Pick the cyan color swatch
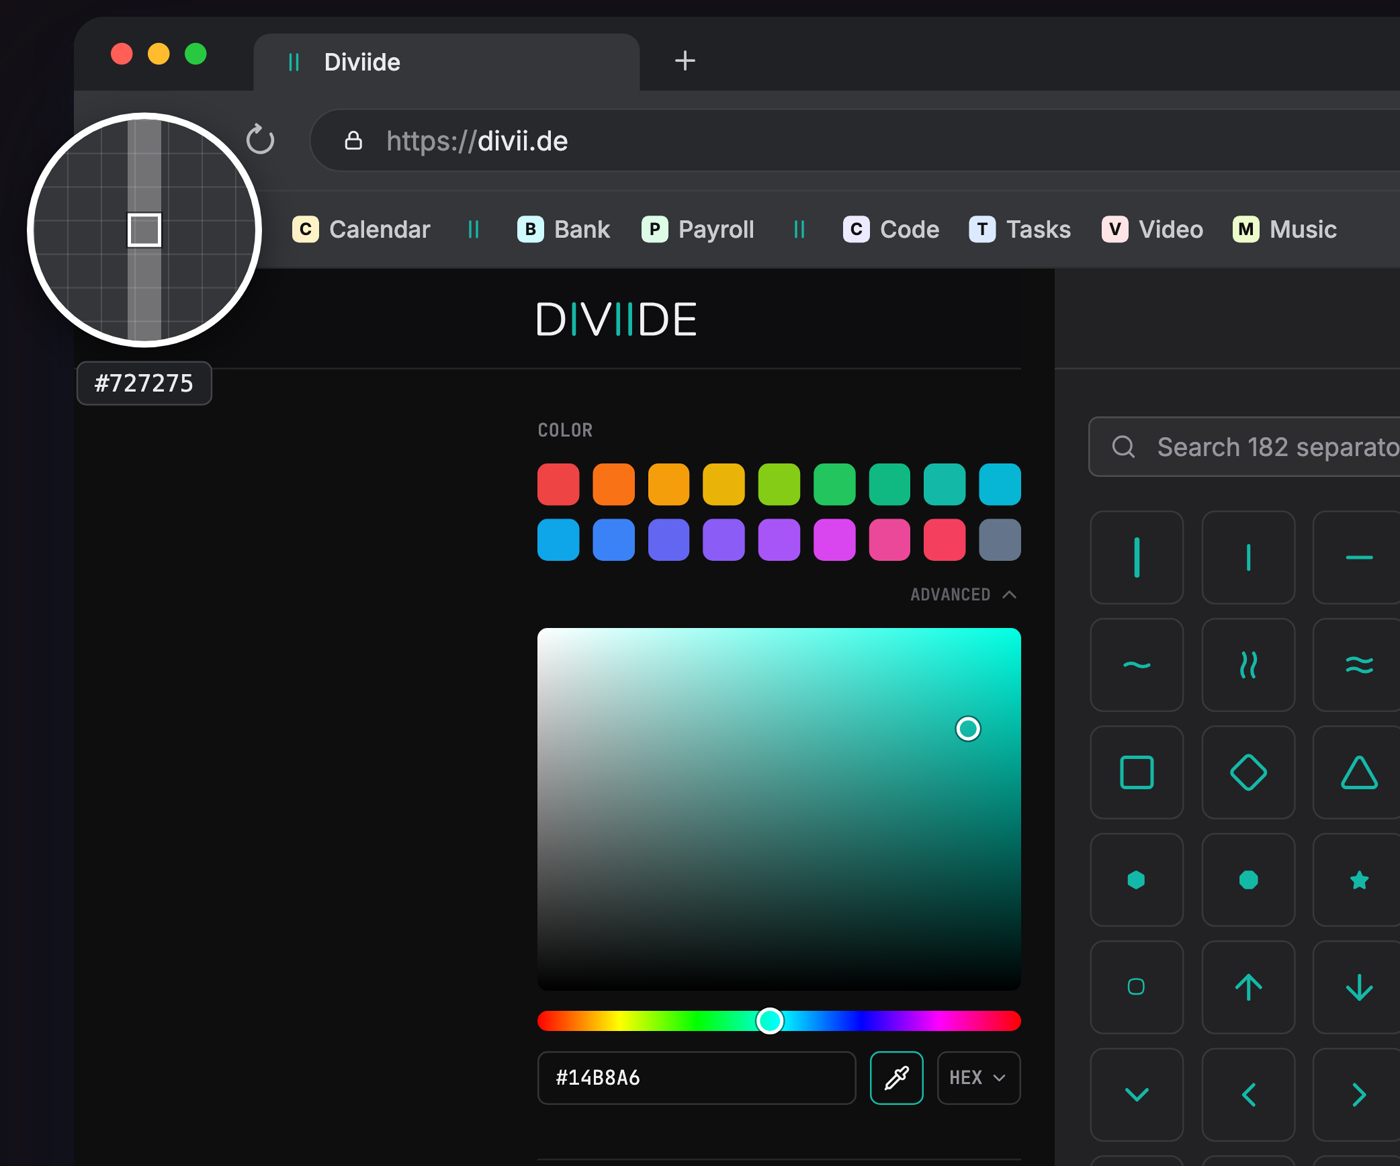Viewport: 1400px width, 1166px height. click(1000, 485)
